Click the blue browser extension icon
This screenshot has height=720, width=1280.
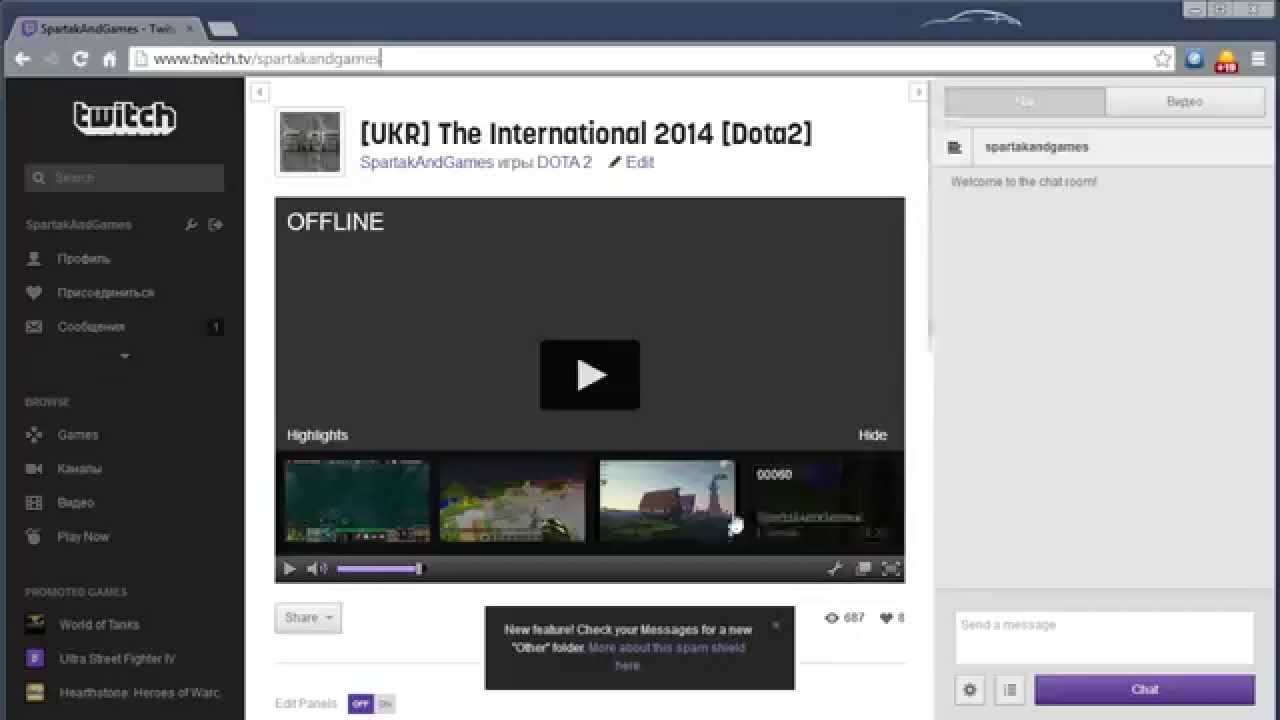pyautogui.click(x=1194, y=59)
